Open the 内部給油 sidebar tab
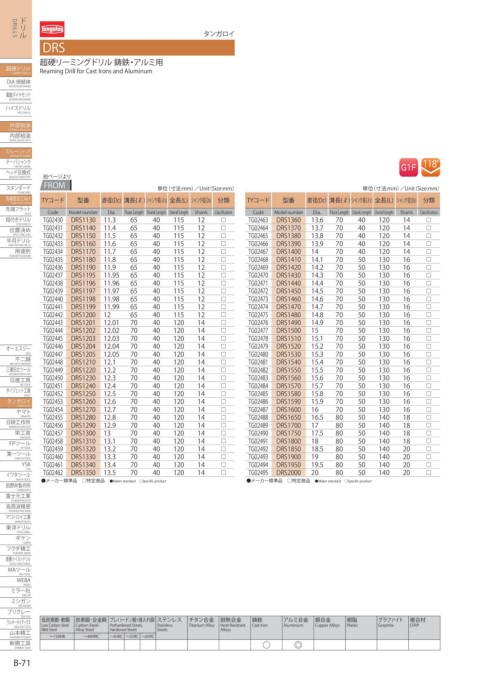The width and height of the screenshot is (480, 677). coord(16,137)
